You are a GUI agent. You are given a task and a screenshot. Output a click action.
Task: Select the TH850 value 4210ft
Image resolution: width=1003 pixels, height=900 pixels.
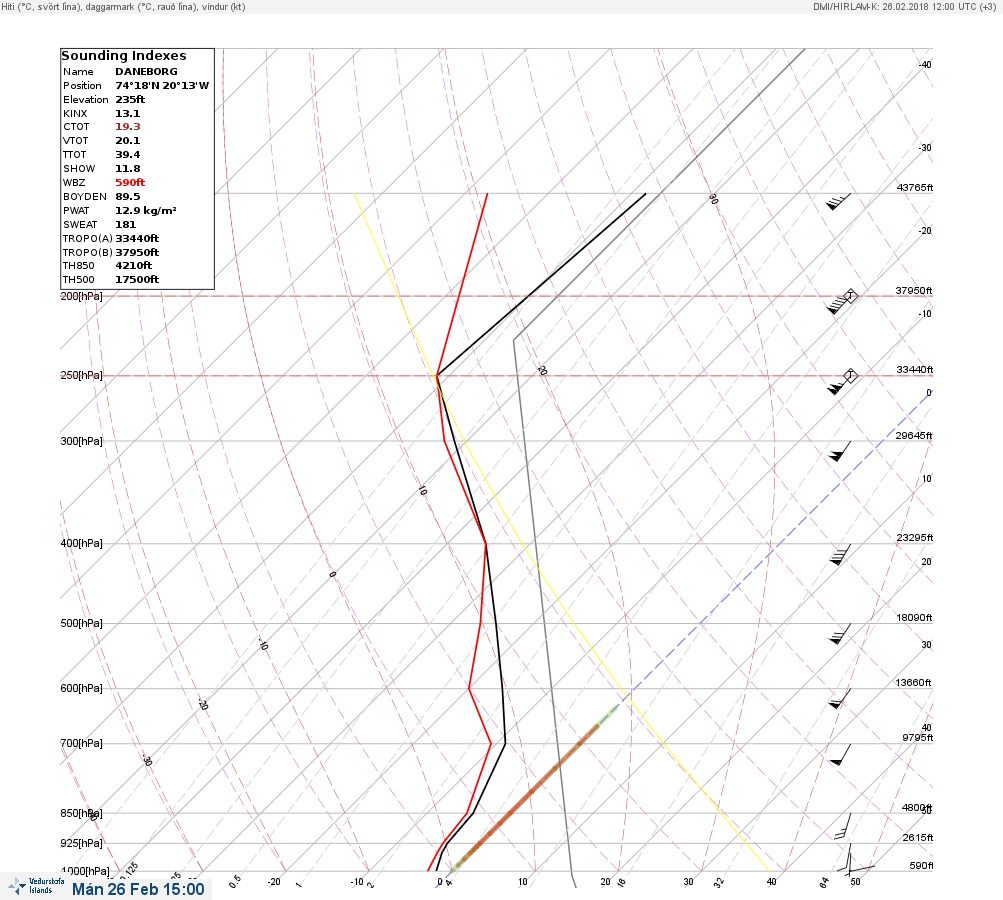point(134,265)
